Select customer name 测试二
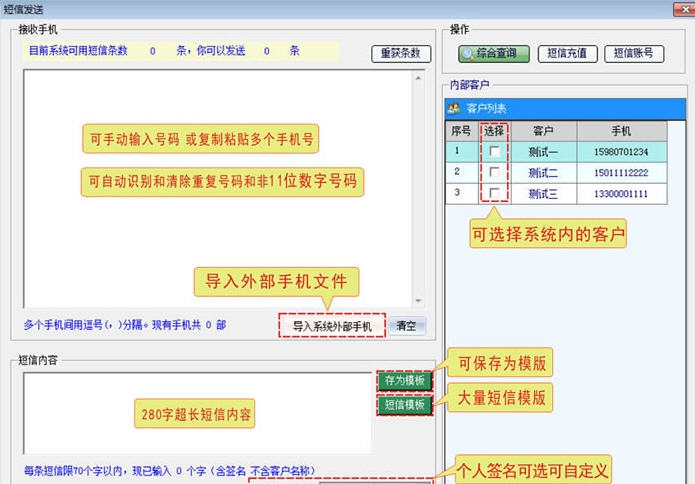This screenshot has height=484, width=695. pos(543,173)
